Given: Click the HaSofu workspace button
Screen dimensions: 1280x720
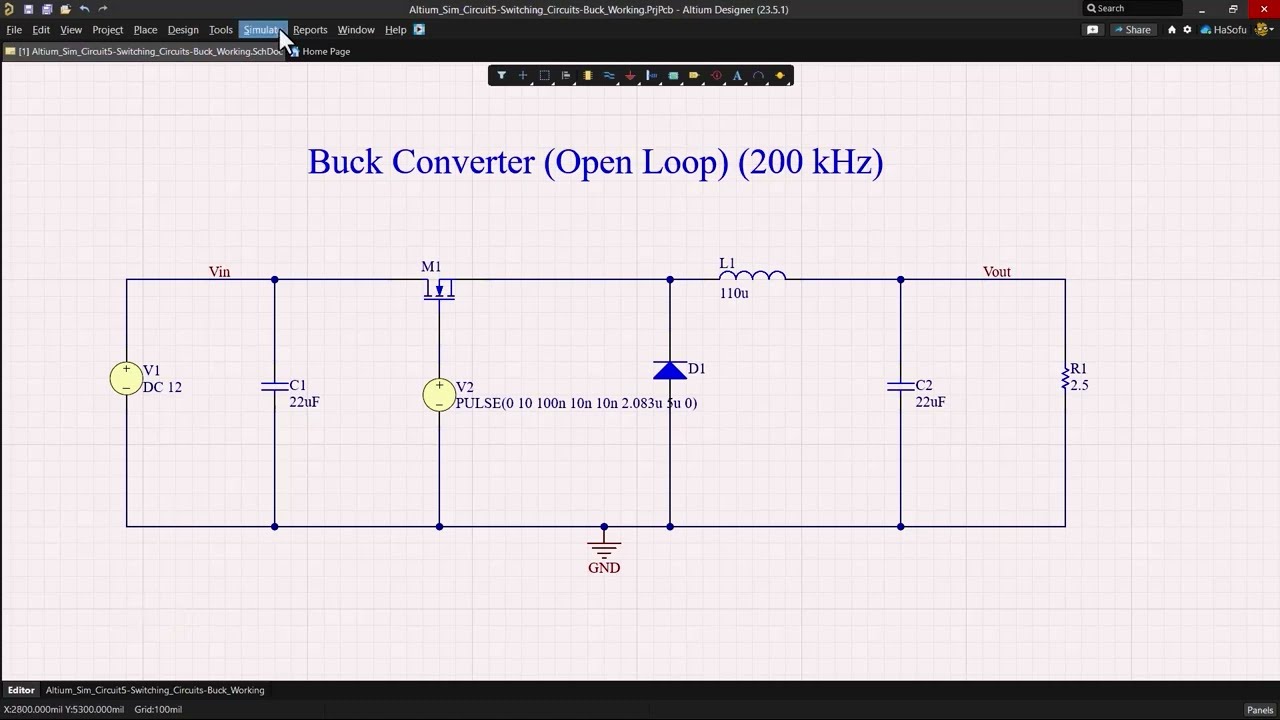Looking at the screenshot, I should [1223, 30].
